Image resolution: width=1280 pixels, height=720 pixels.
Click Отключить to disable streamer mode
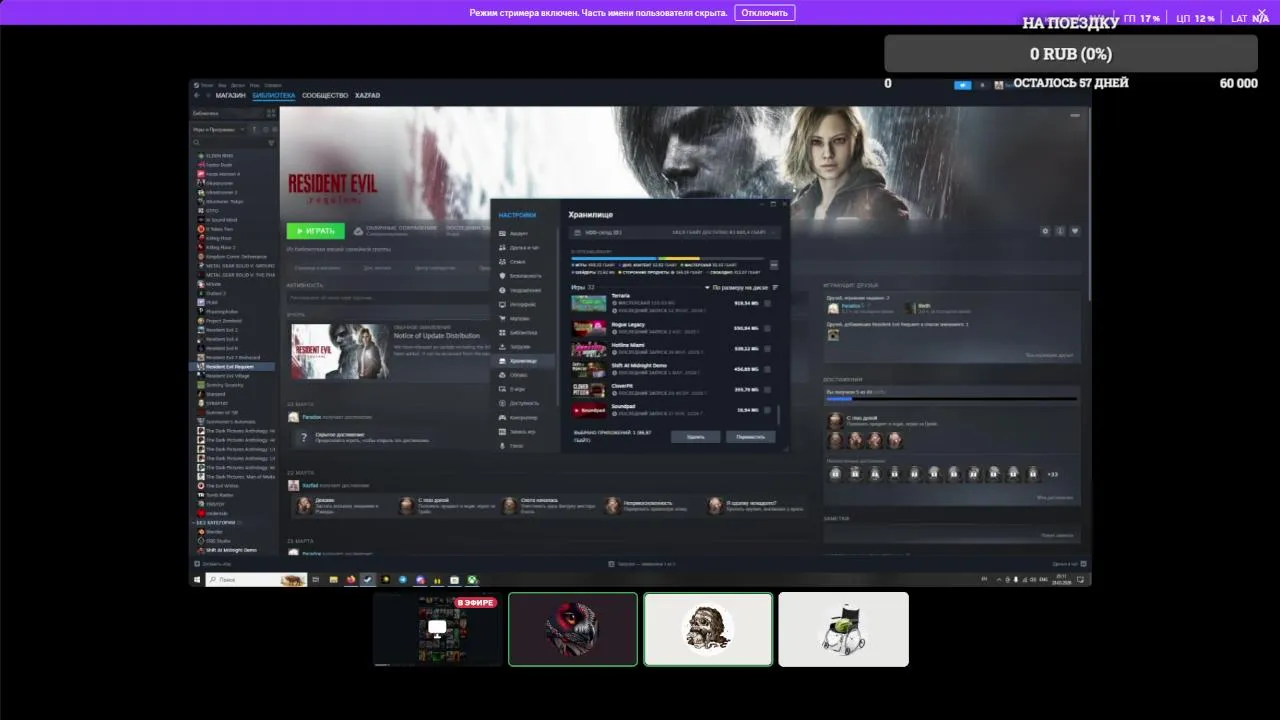pos(765,13)
